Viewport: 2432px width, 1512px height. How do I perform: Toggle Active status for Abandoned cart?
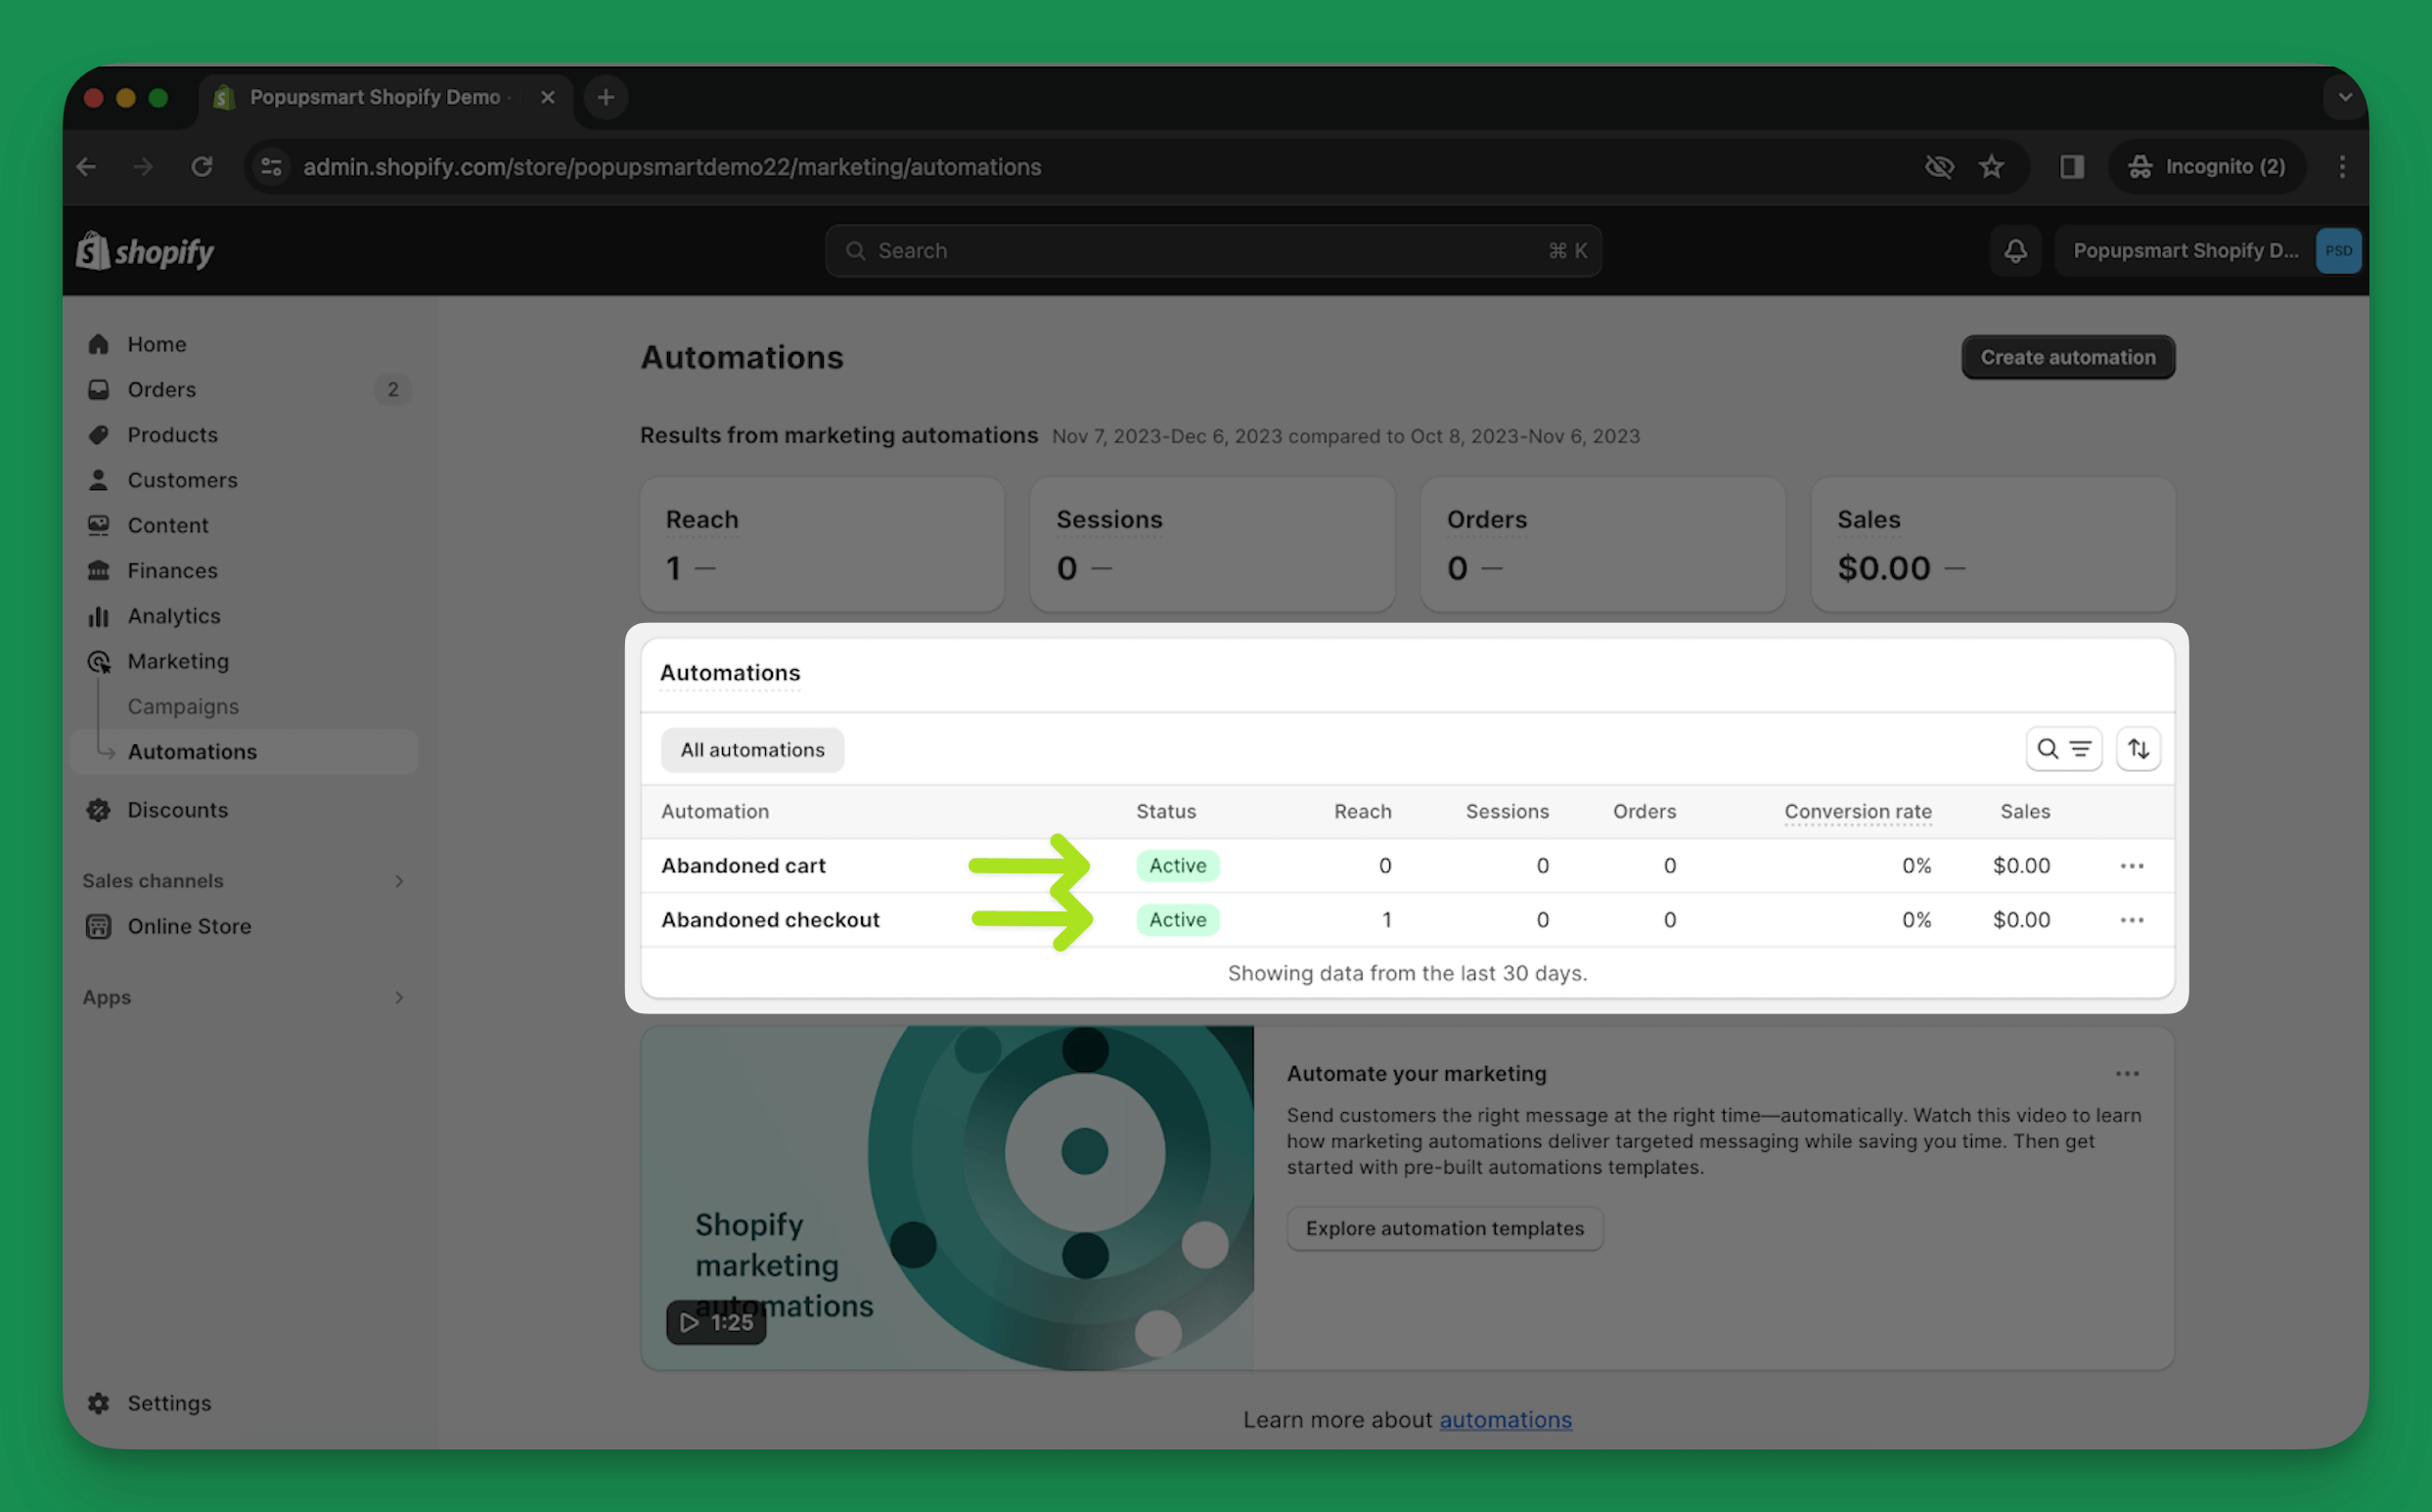pos(1176,864)
